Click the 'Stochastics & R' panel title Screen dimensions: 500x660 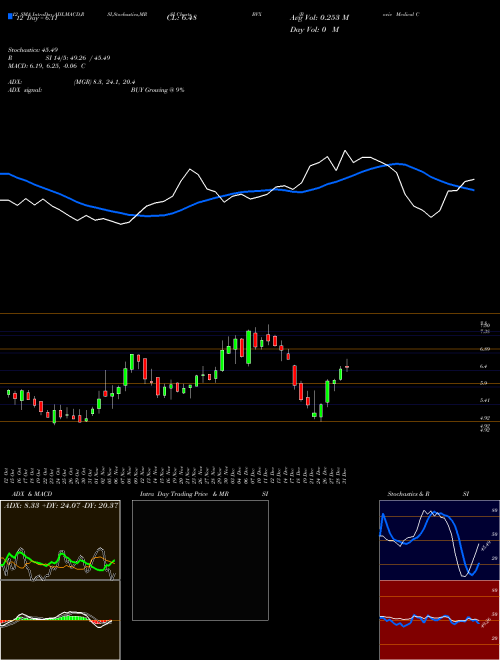coord(408,494)
